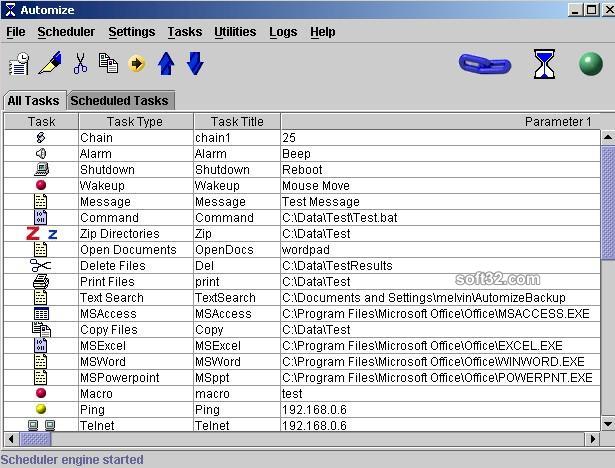Select the MSAccess row table icon

[41, 313]
